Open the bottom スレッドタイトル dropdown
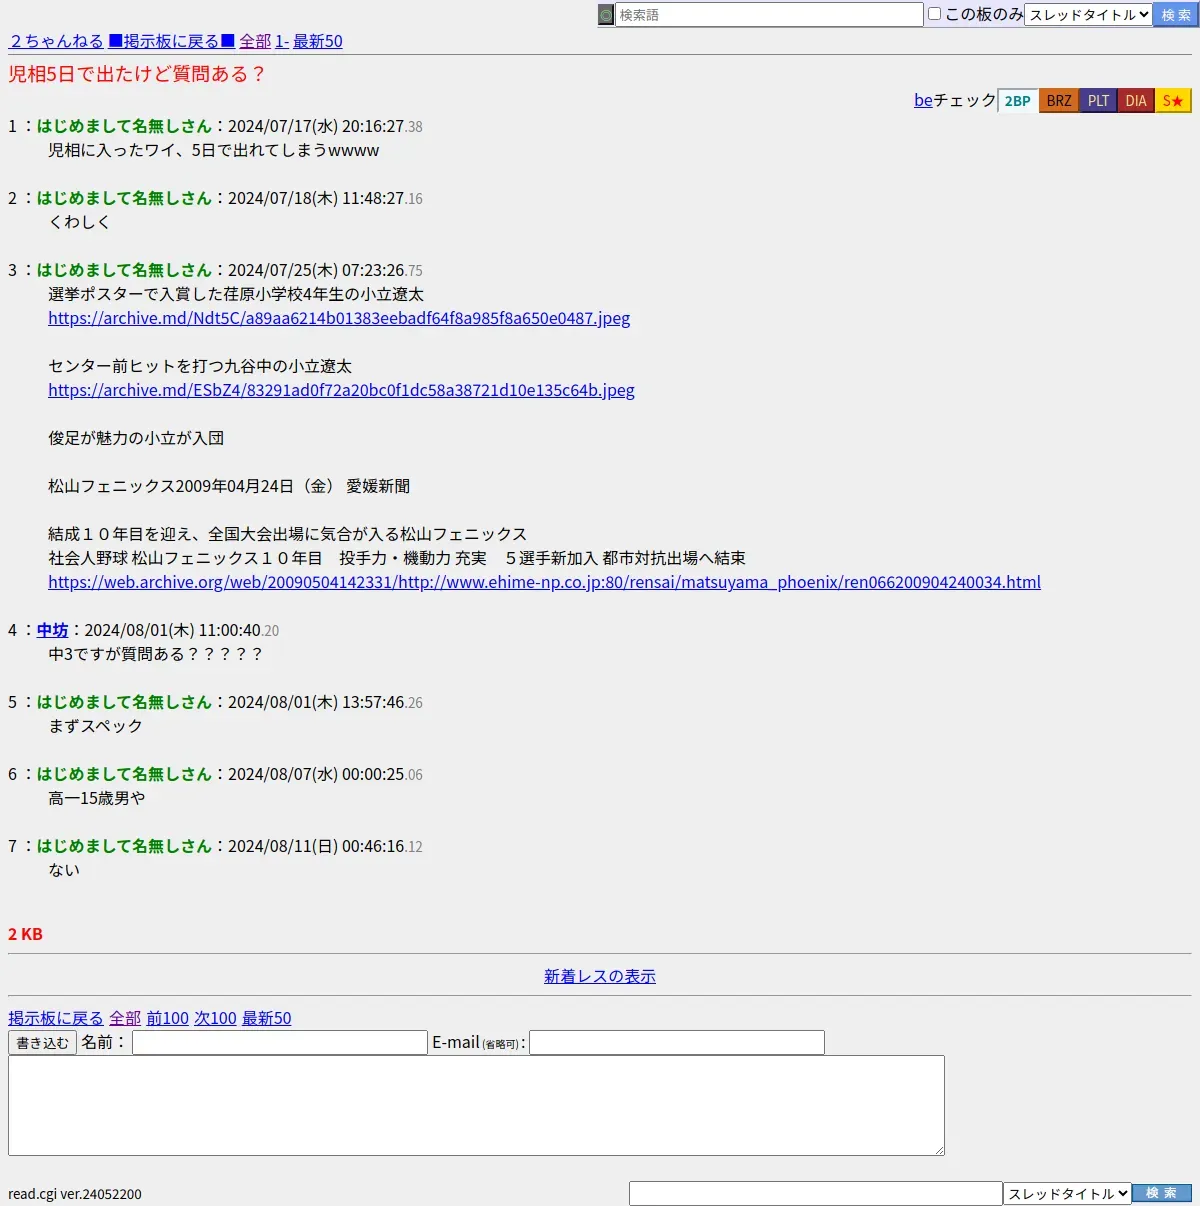 point(1067,1194)
